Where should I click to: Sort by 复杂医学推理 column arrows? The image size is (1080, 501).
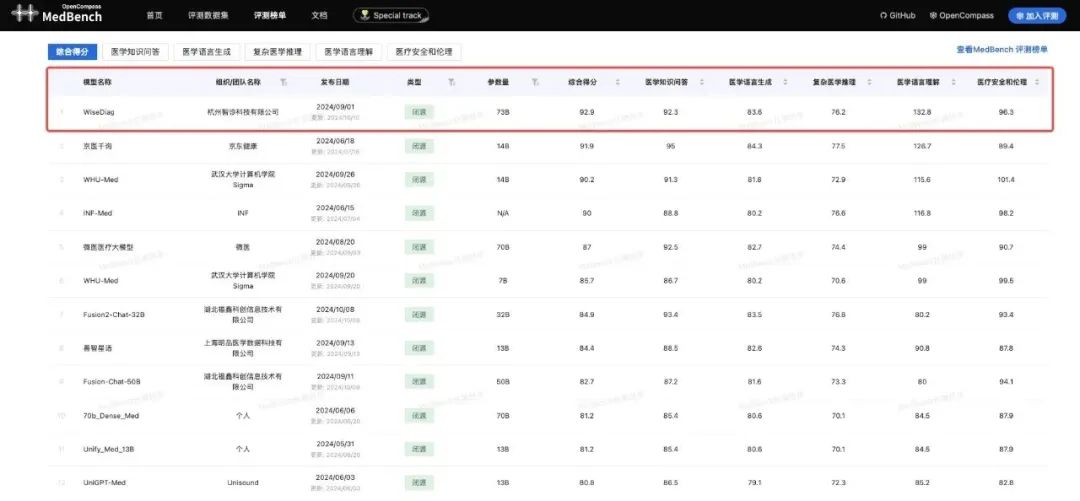tap(869, 82)
